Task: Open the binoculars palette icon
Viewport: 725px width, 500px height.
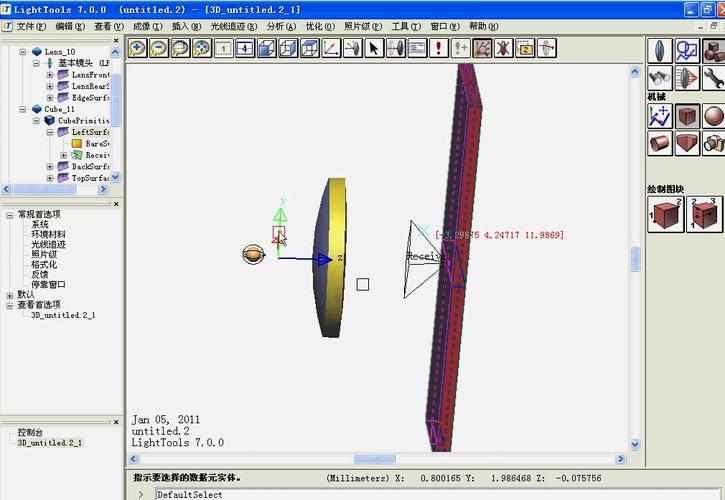Action: [659, 77]
